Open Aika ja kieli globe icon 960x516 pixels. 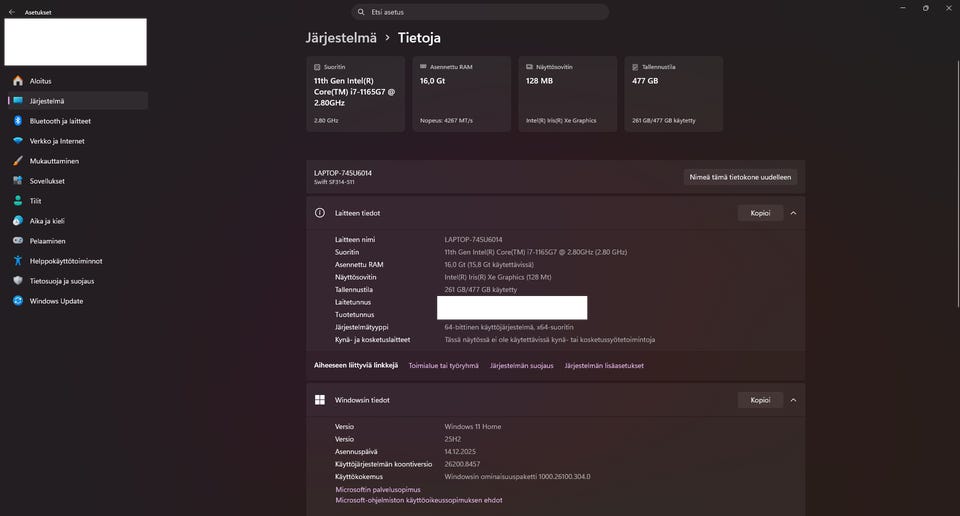[18, 221]
